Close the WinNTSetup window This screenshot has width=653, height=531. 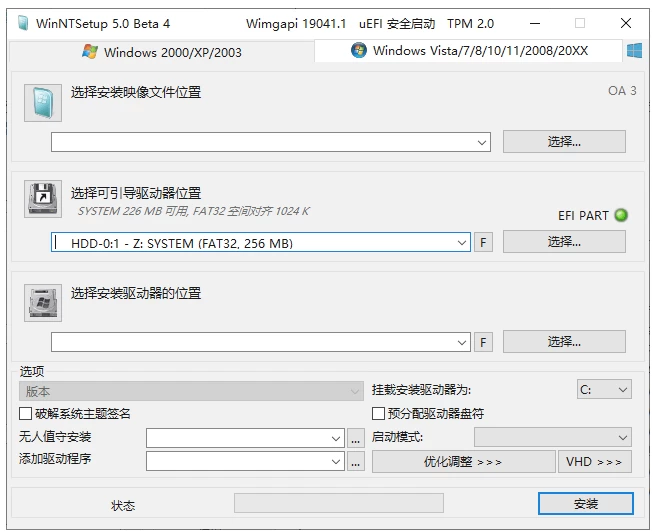click(626, 23)
